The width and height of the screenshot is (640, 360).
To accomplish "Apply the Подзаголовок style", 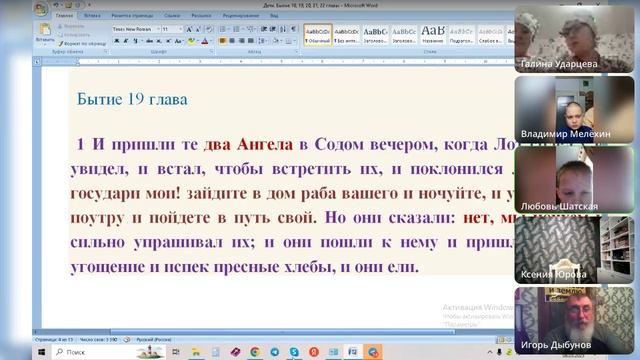I will [461, 35].
